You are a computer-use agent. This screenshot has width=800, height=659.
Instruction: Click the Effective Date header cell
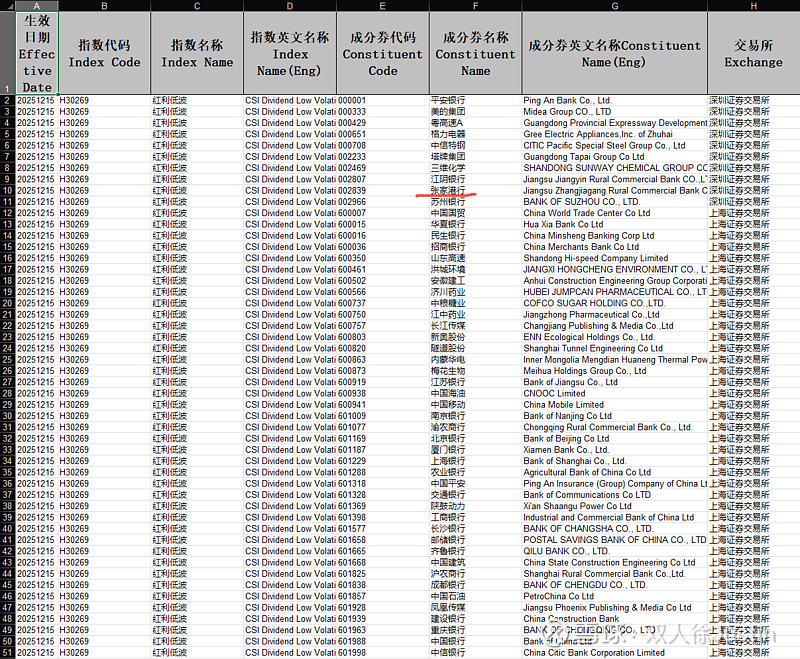37,53
